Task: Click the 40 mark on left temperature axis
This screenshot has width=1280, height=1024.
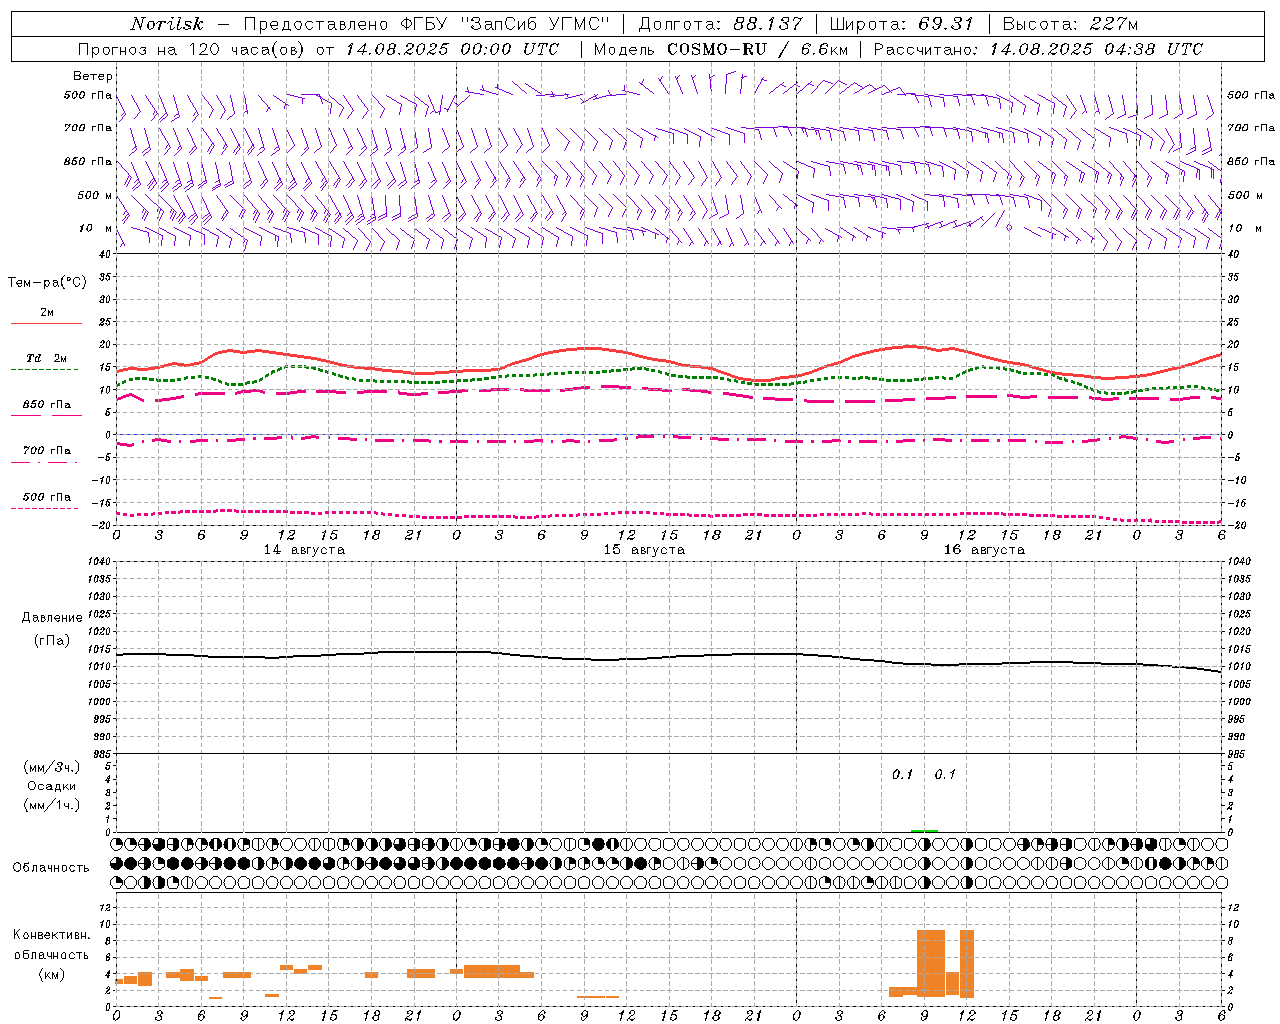Action: 104,254
